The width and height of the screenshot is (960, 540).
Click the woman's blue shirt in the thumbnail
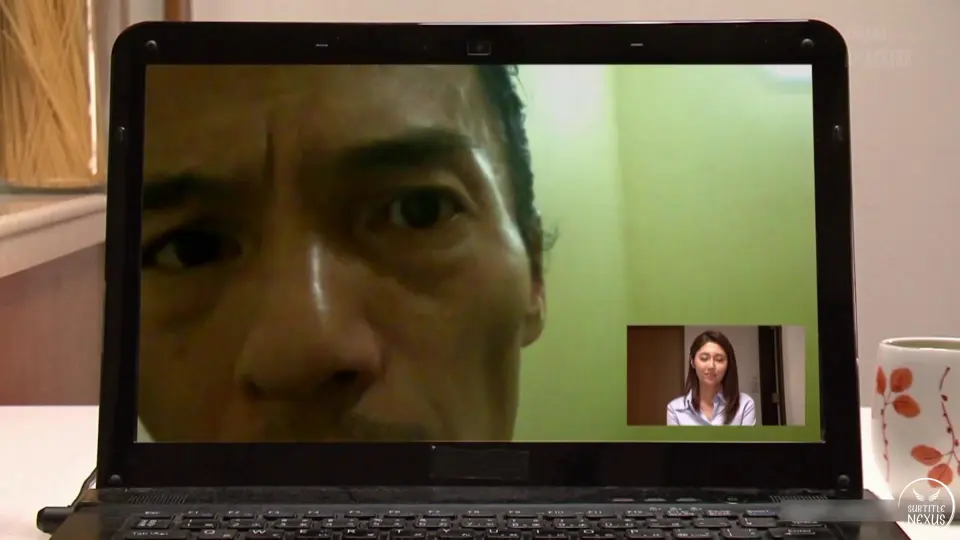712,411
